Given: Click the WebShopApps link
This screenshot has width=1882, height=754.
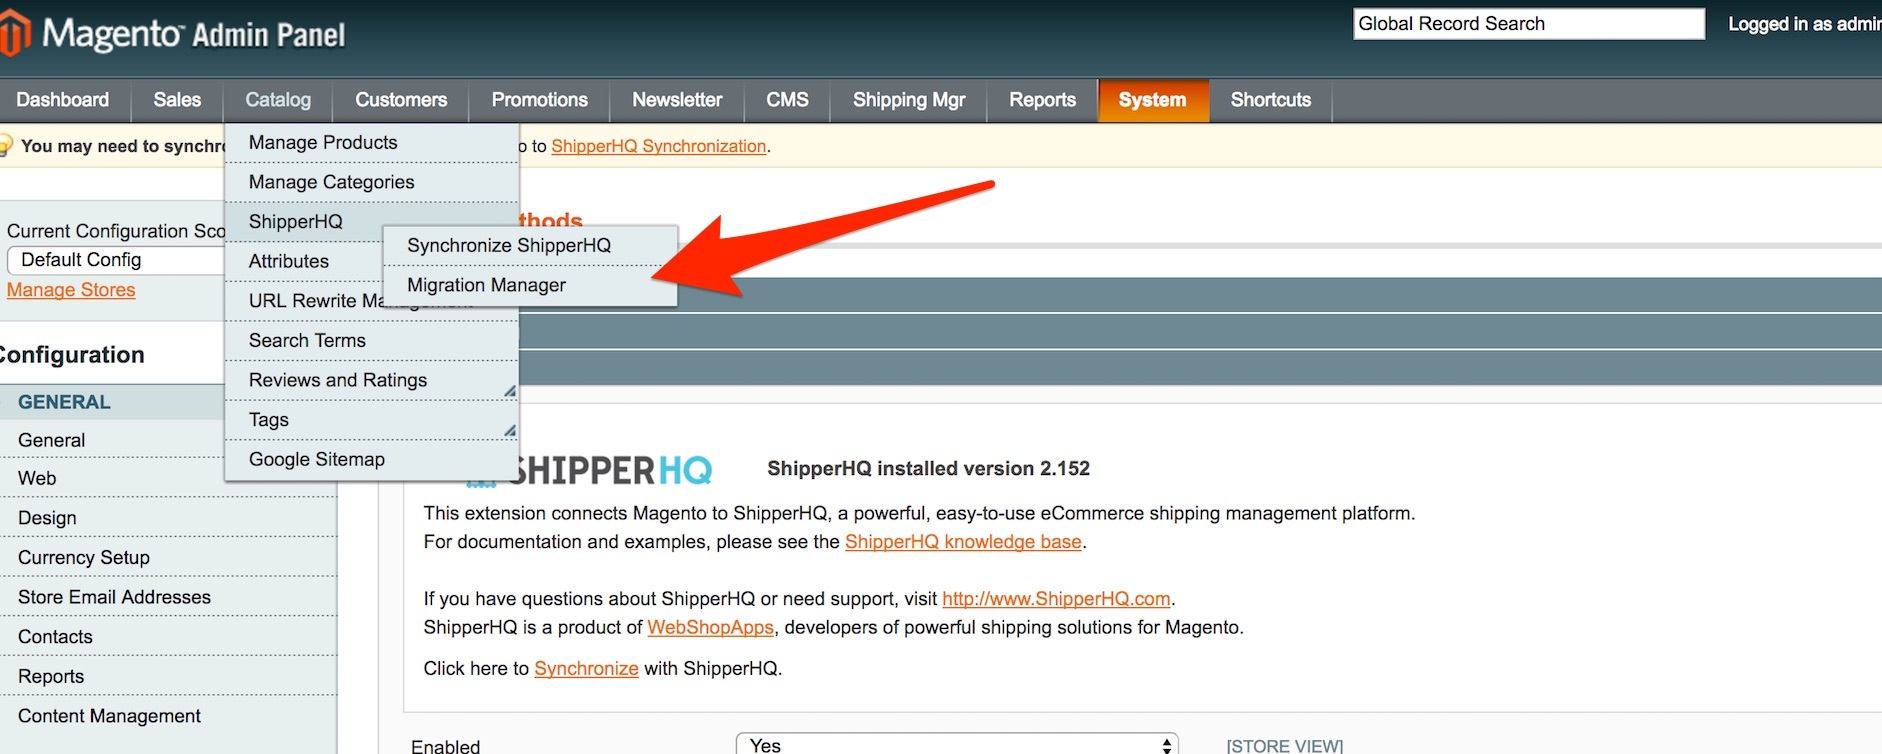Looking at the screenshot, I should (x=710, y=628).
